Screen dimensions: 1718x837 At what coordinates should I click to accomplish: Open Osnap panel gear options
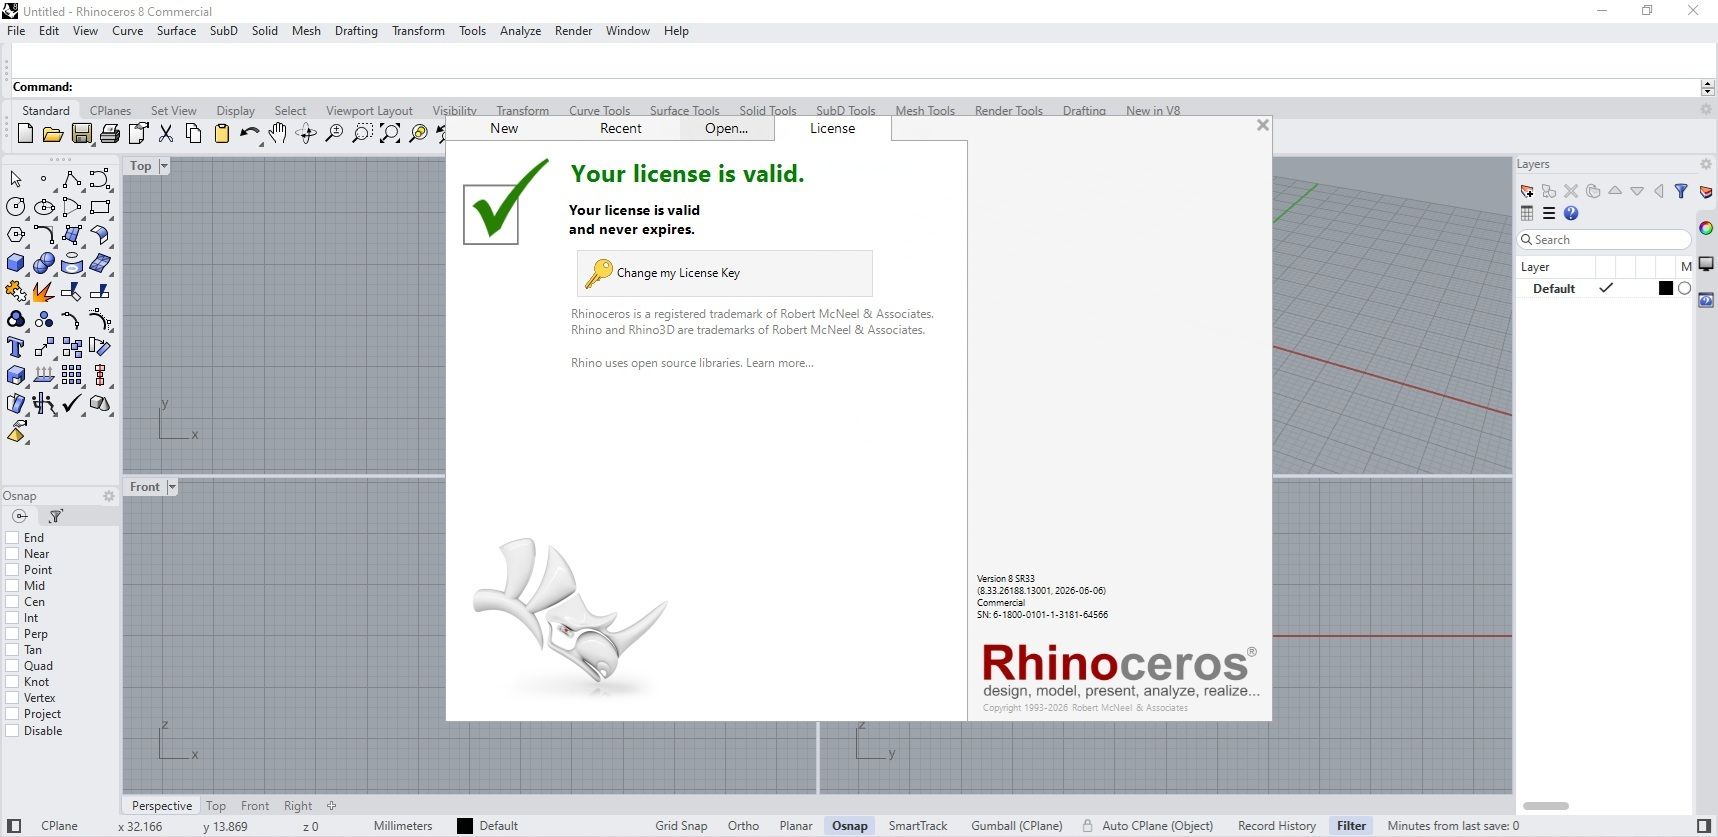click(x=109, y=496)
